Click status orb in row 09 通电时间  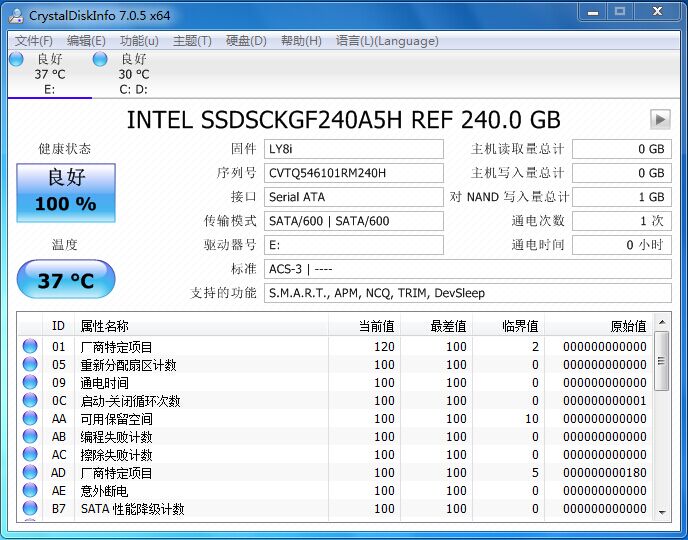30,382
